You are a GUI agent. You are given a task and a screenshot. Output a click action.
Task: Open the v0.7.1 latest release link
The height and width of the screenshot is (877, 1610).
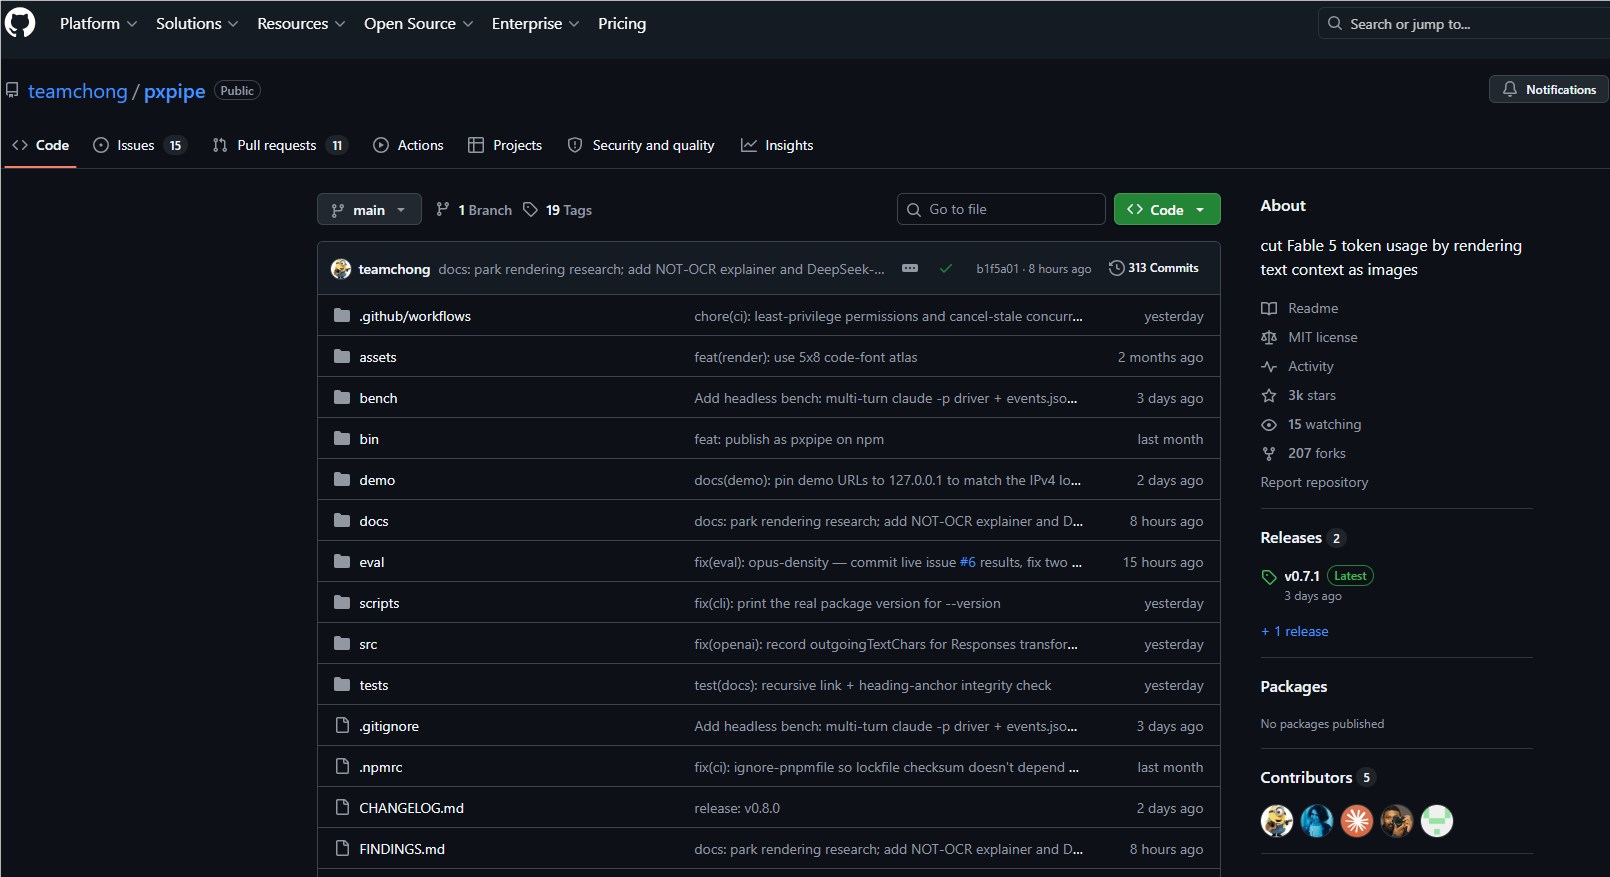tap(1302, 576)
